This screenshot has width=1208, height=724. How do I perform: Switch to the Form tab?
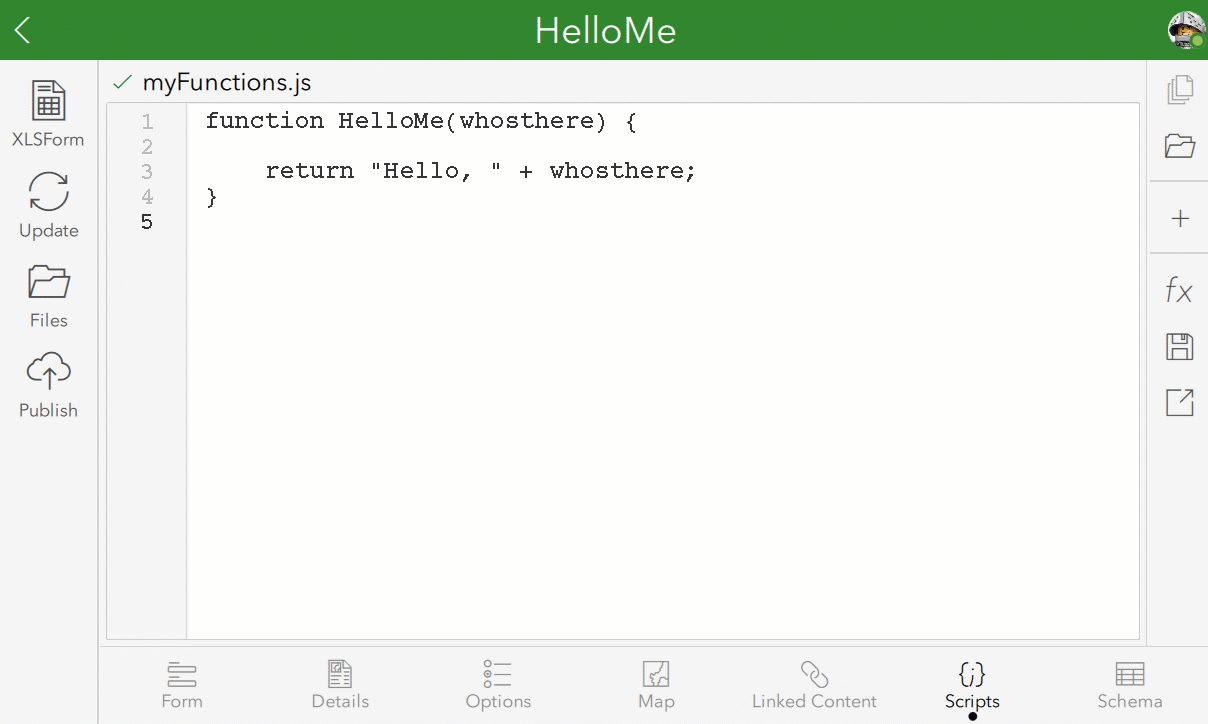[x=182, y=685]
